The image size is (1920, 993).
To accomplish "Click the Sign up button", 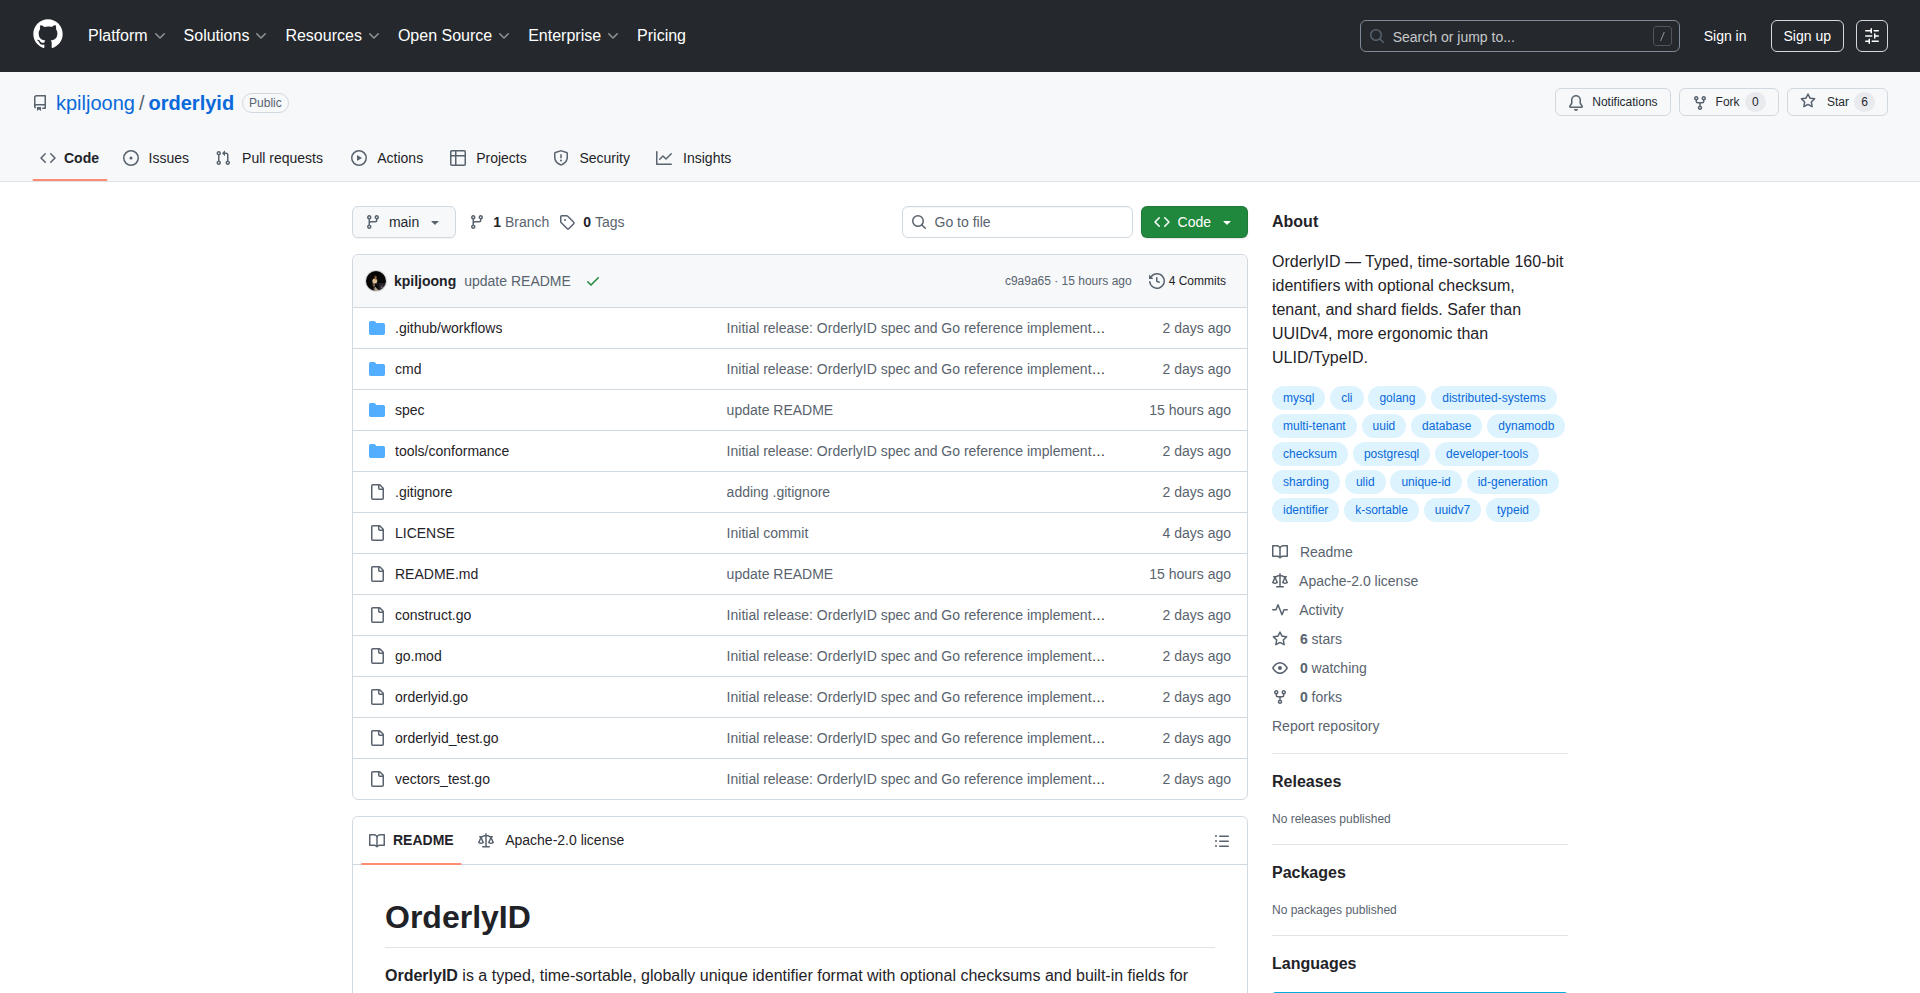I will (1807, 36).
